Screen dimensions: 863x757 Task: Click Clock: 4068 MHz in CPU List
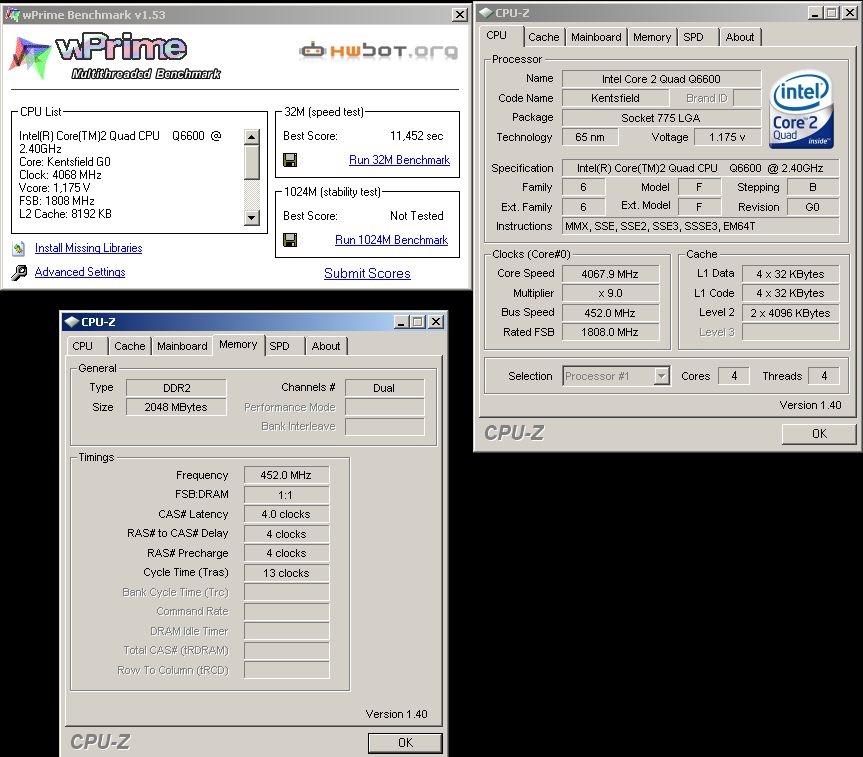point(61,175)
